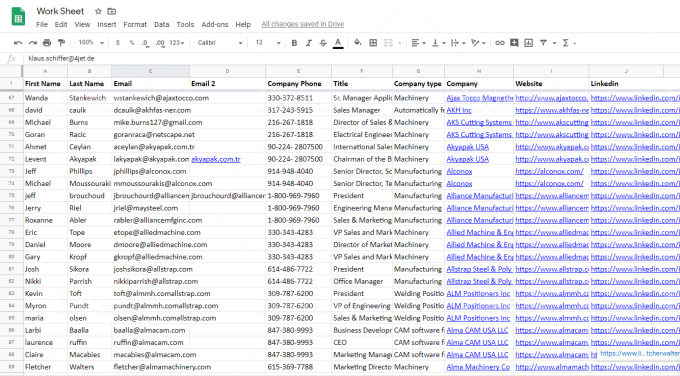Open the 123 number format dropdown
The height and width of the screenshot is (376, 680).
(x=177, y=43)
